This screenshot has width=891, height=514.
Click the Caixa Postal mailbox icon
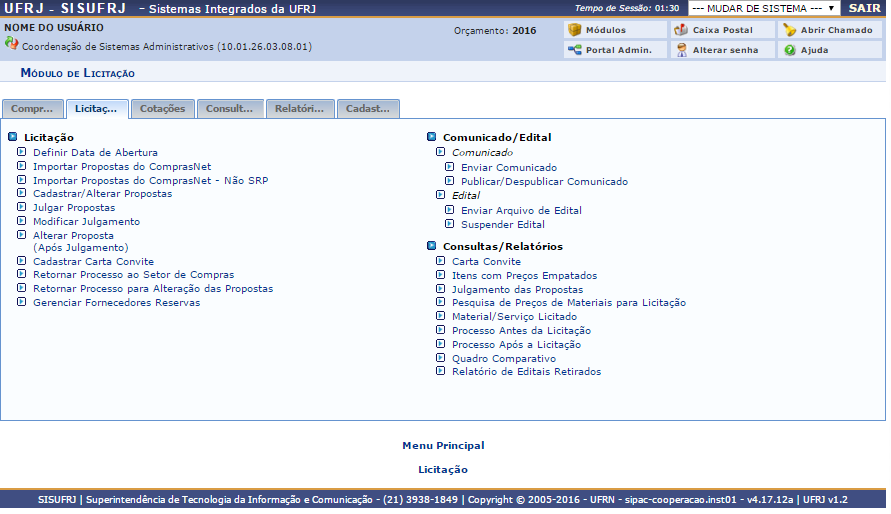coord(681,30)
